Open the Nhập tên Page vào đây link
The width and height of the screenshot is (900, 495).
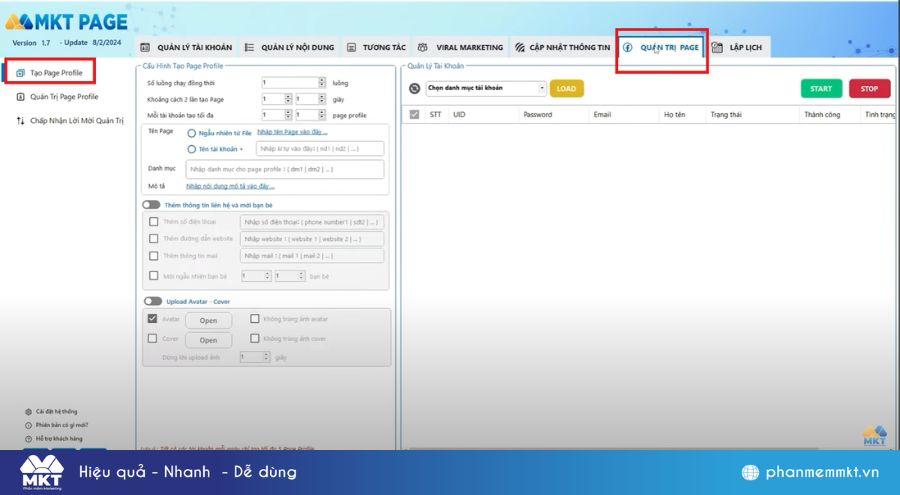click(292, 132)
